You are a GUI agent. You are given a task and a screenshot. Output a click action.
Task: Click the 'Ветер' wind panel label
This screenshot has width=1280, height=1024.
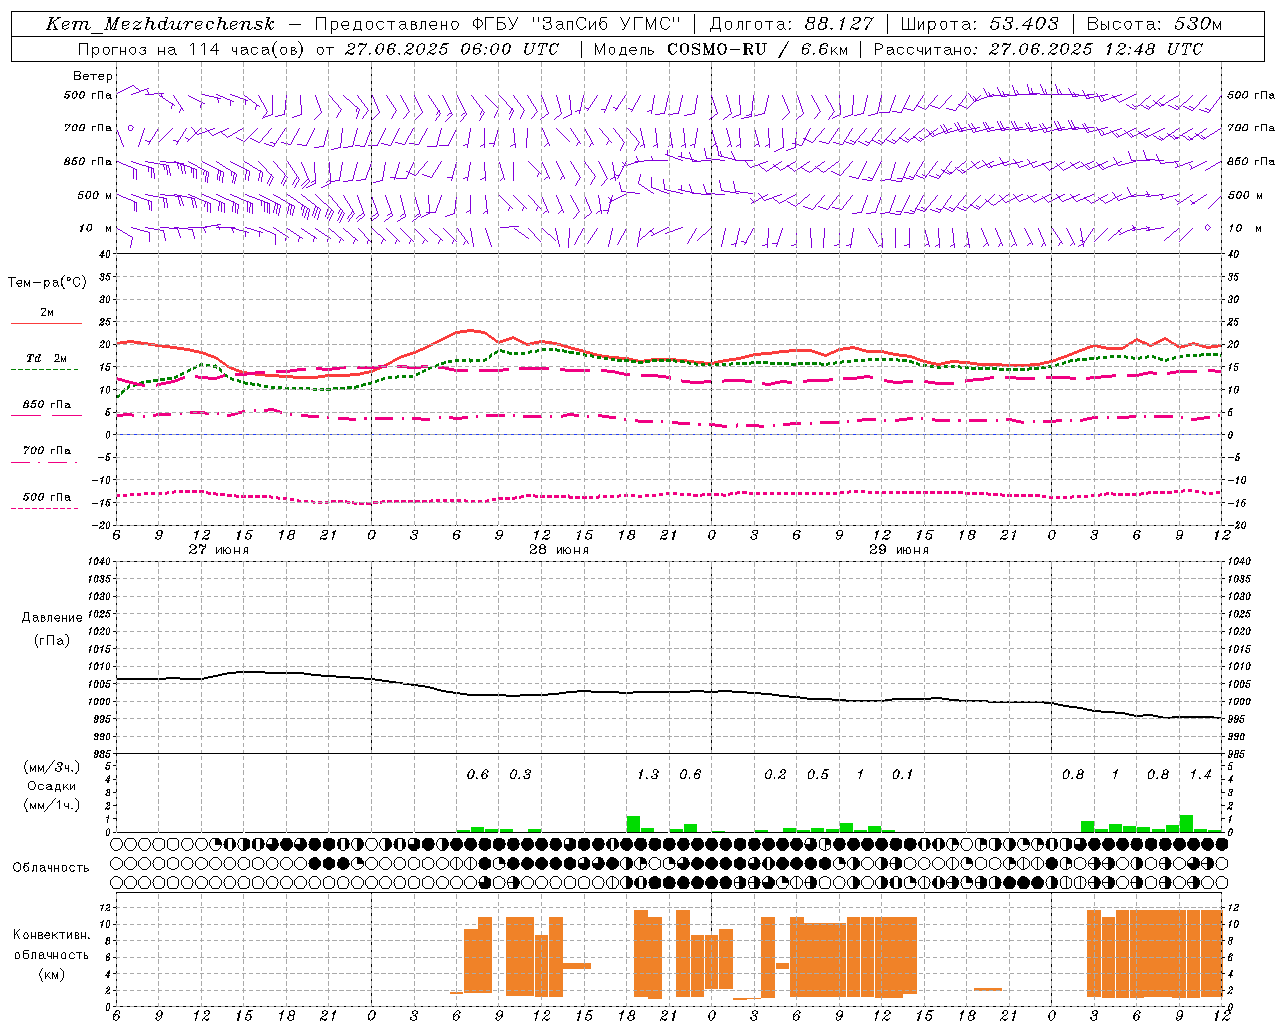[x=93, y=76]
